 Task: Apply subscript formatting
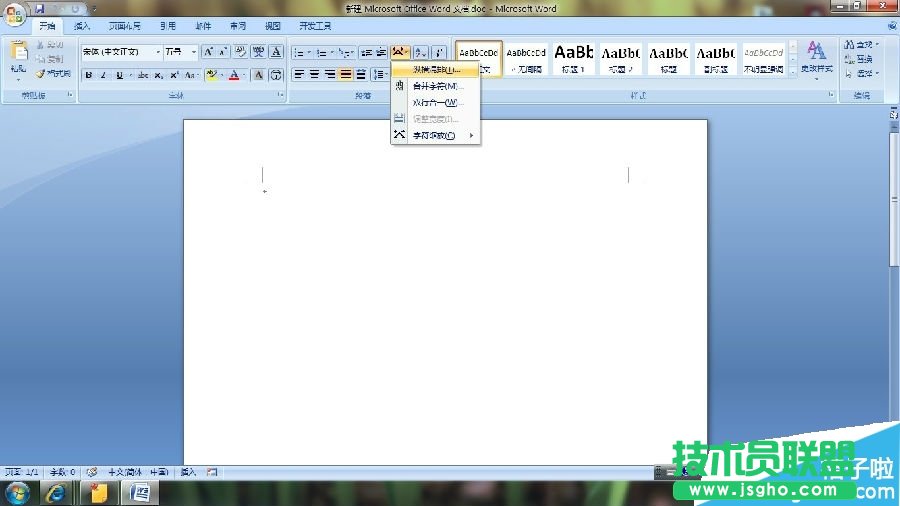pyautogui.click(x=159, y=75)
